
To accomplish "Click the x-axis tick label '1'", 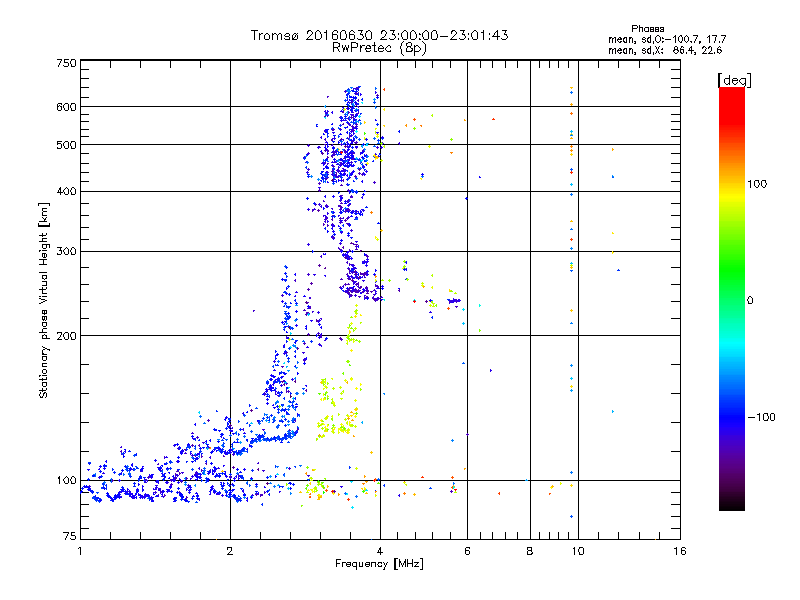I will 80,551.
